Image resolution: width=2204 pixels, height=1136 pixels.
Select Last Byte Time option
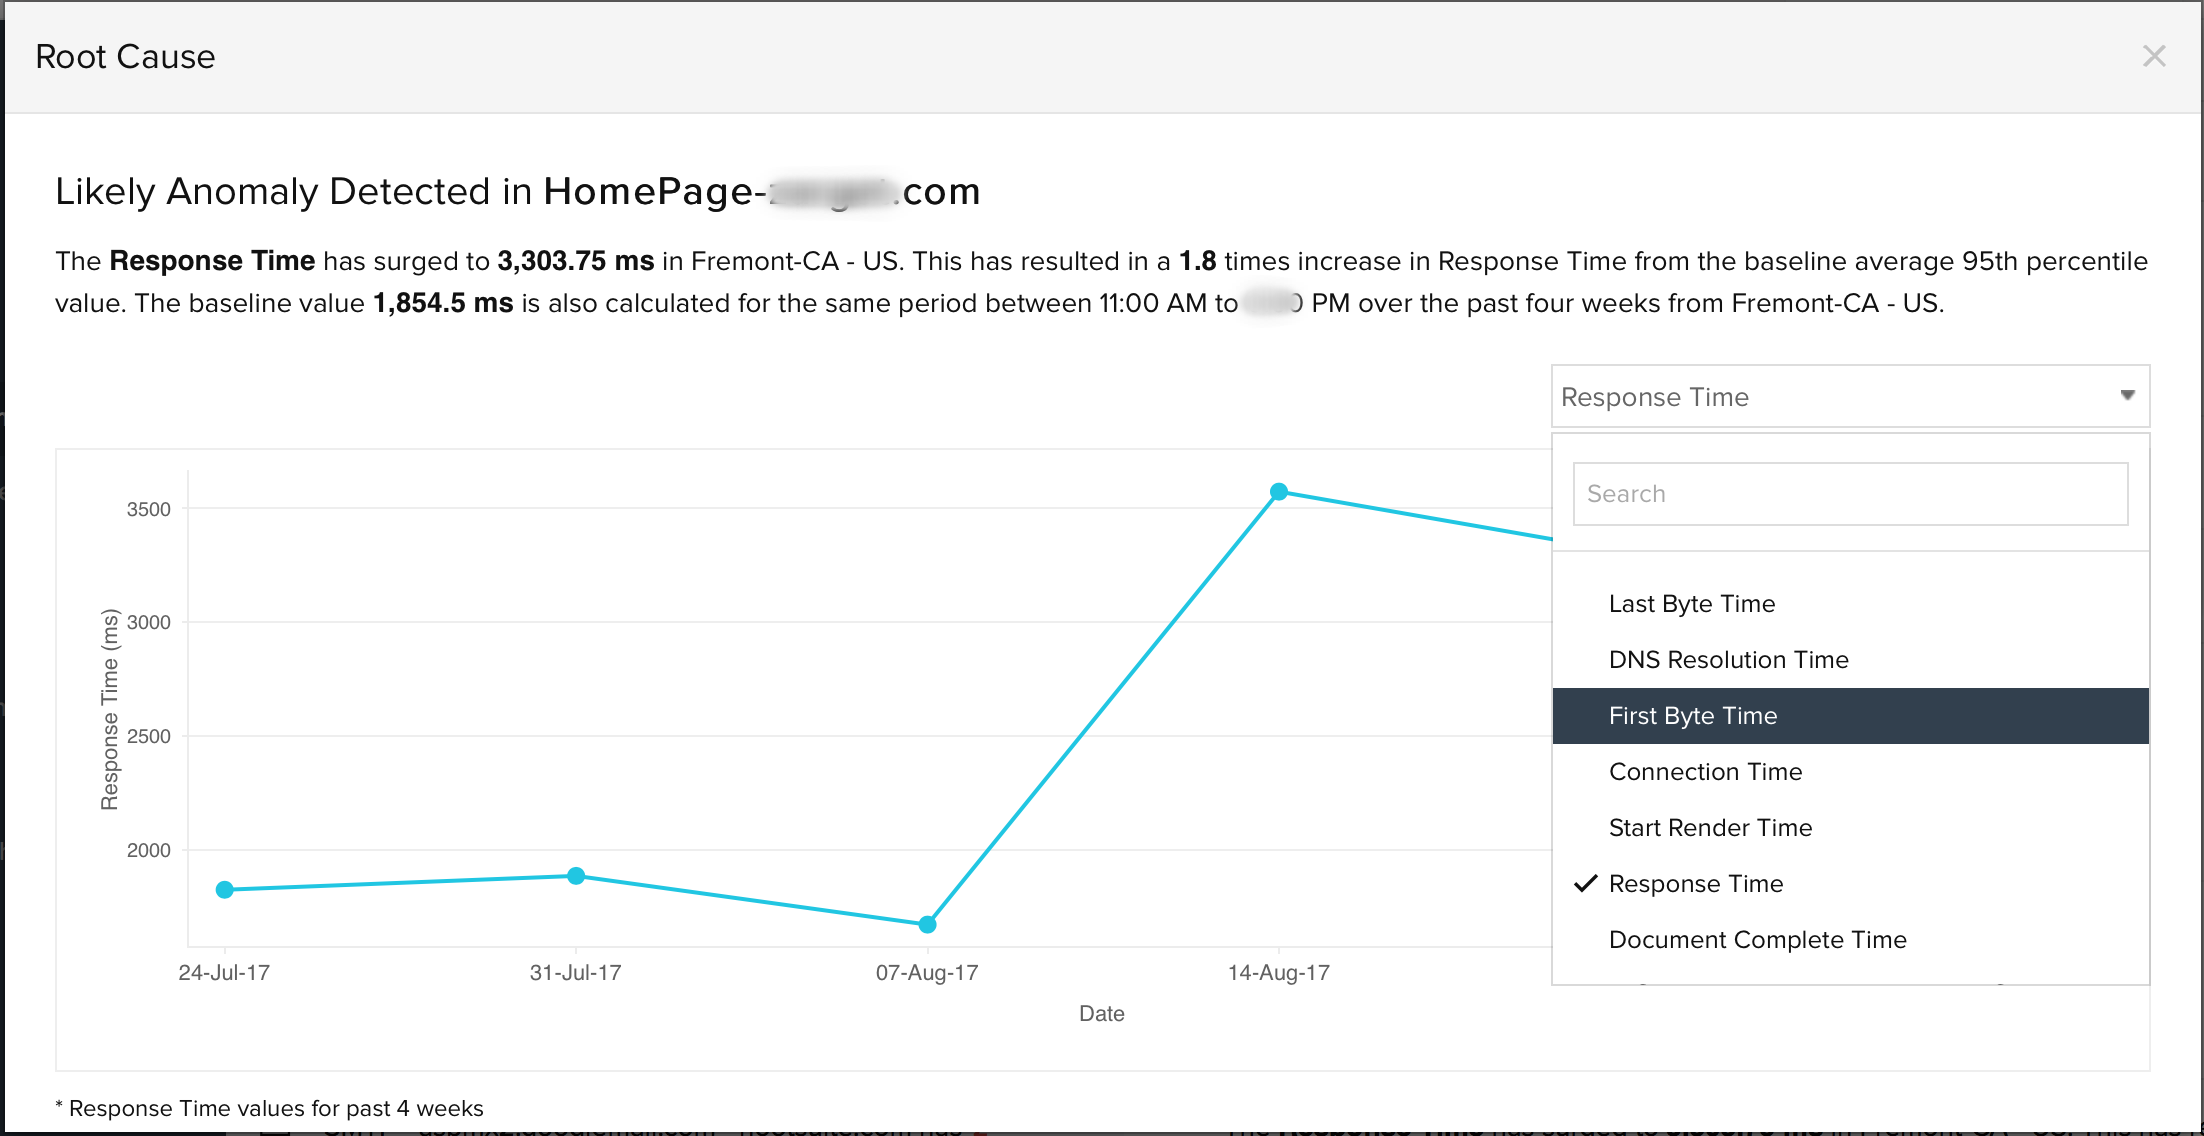pyautogui.click(x=1691, y=604)
